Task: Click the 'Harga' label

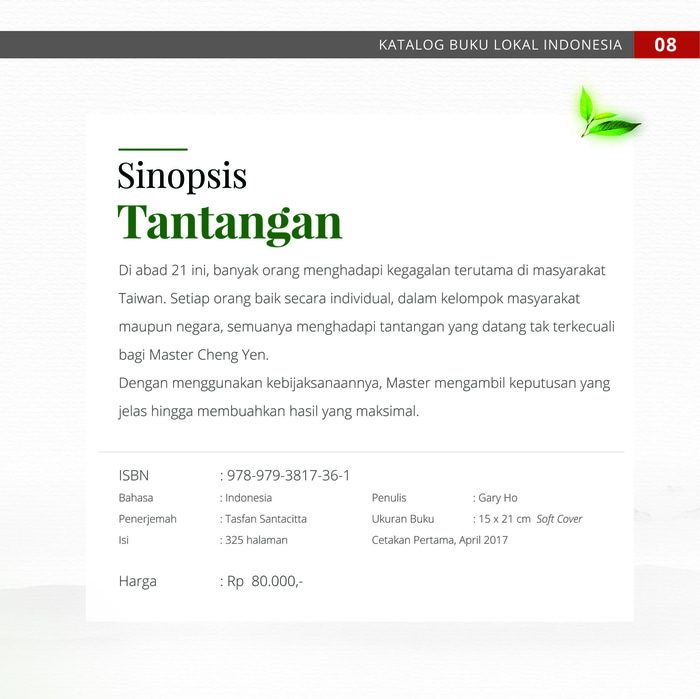Action: click(x=138, y=581)
